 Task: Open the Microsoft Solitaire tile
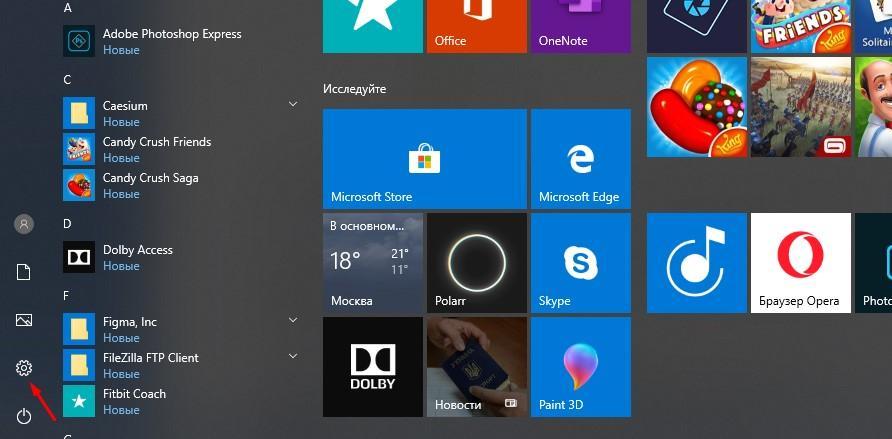pos(873,26)
